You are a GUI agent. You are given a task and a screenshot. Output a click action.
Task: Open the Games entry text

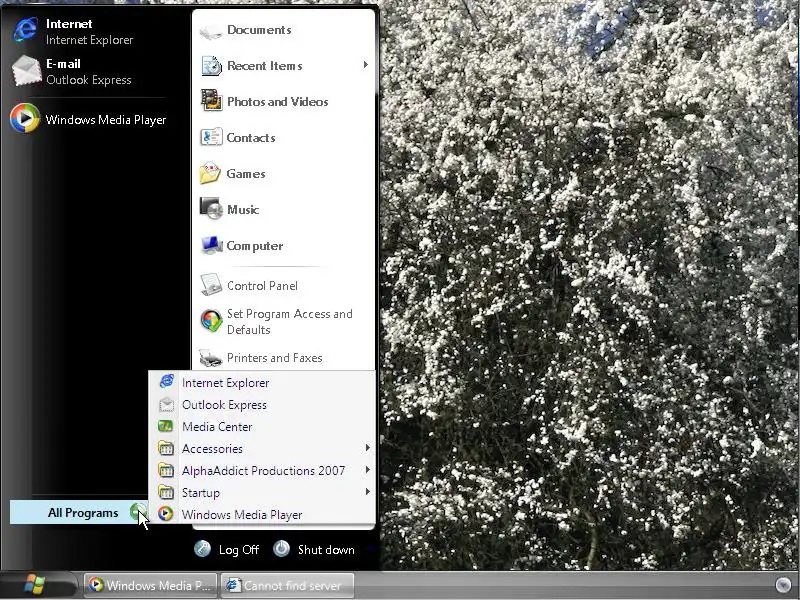(246, 174)
